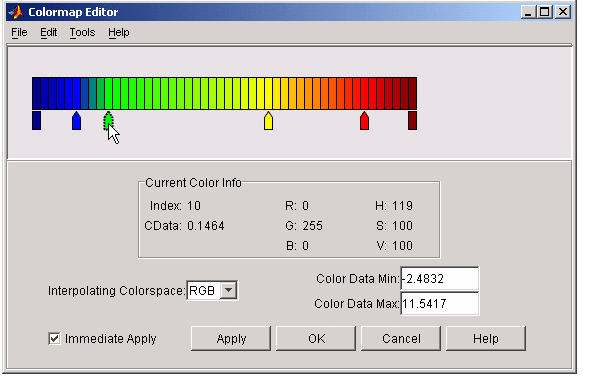Select the dark blue start color marker
The height and width of the screenshot is (380, 600).
tap(36, 121)
